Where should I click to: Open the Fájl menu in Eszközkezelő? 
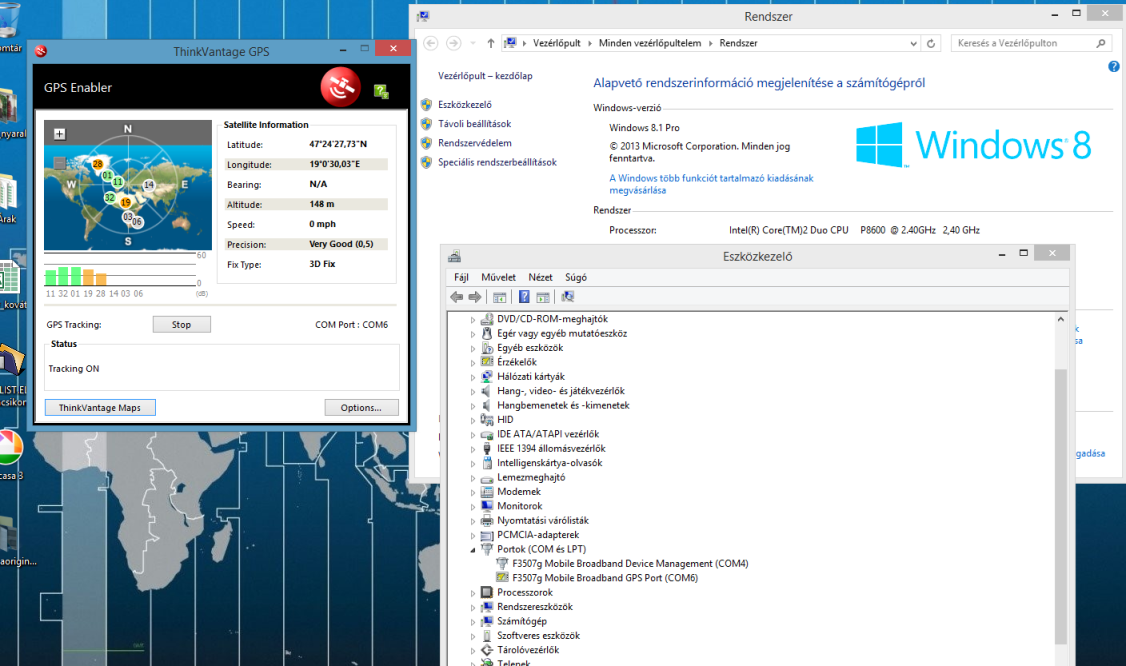pyautogui.click(x=461, y=277)
